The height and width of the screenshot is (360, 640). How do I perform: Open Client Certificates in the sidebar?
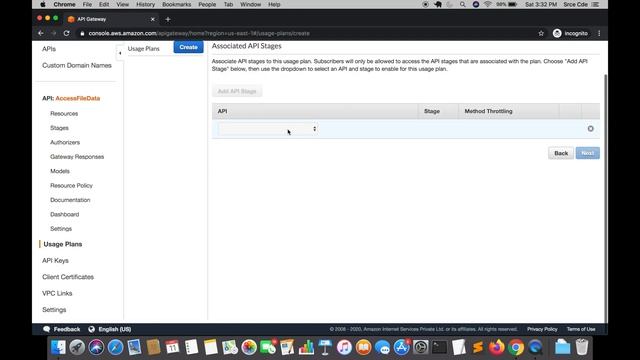point(68,277)
